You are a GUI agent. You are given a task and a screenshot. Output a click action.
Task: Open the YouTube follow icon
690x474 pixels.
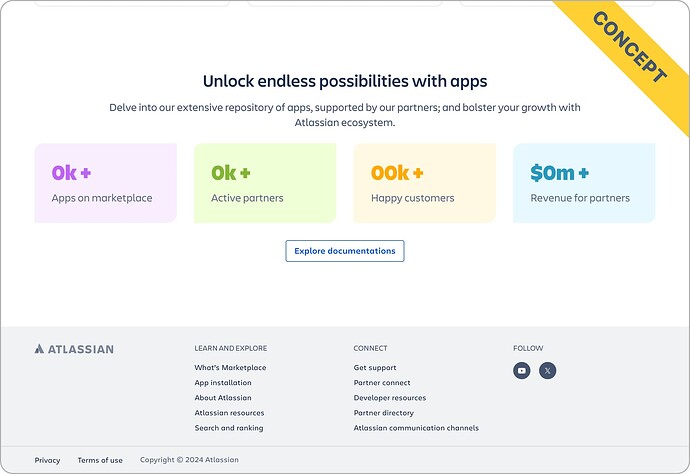(x=521, y=371)
